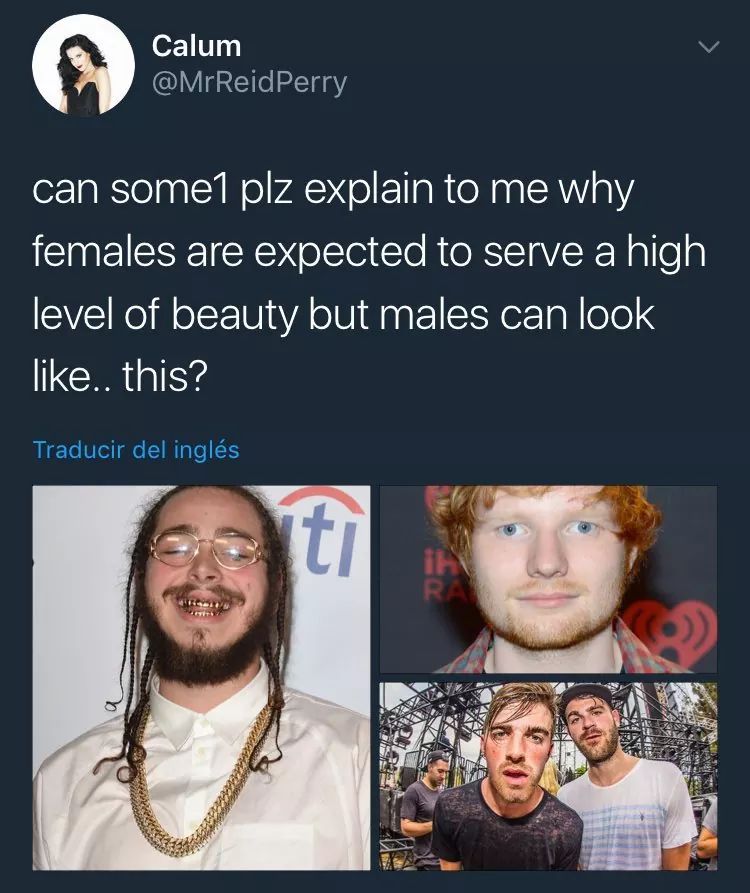Select the tweet text starting 'can some1 plz'
Image resolution: width=750 pixels, height=893 pixels.
(369, 283)
